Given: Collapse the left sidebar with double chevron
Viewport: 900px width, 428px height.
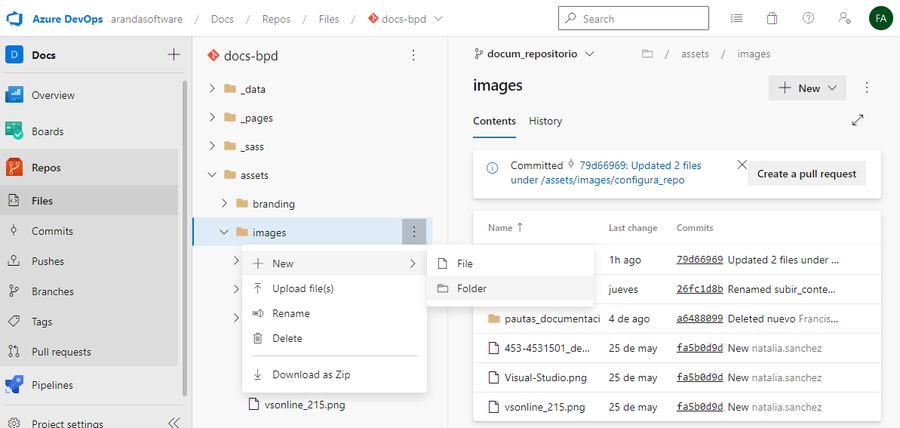Looking at the screenshot, I should tap(173, 423).
